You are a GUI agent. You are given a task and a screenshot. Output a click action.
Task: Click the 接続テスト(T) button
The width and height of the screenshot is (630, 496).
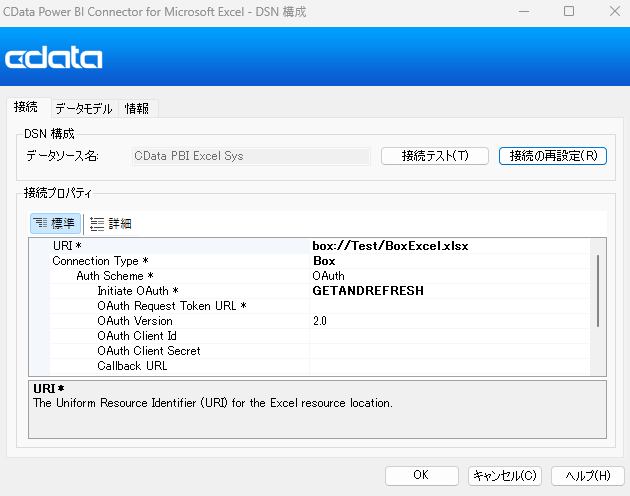[434, 156]
